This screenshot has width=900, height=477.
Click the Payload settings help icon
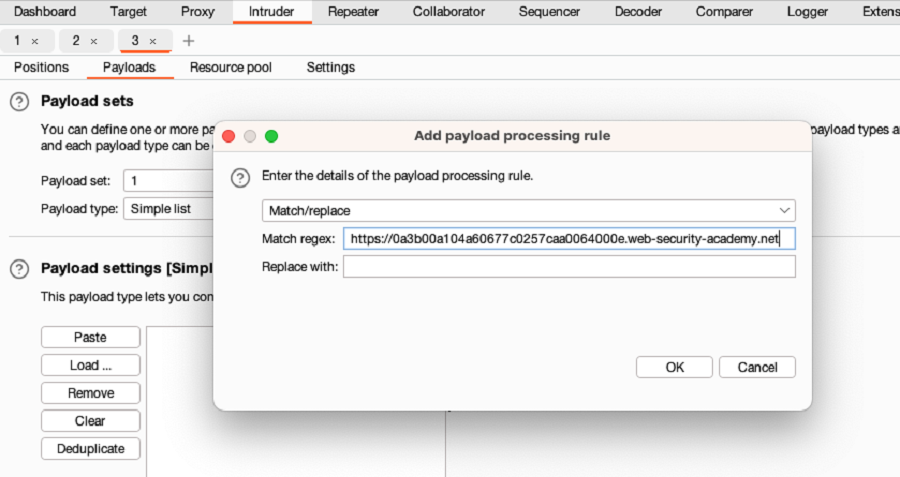tap(19, 269)
